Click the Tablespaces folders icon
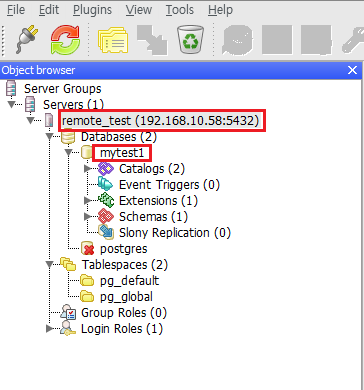The image size is (364, 390). 68,264
